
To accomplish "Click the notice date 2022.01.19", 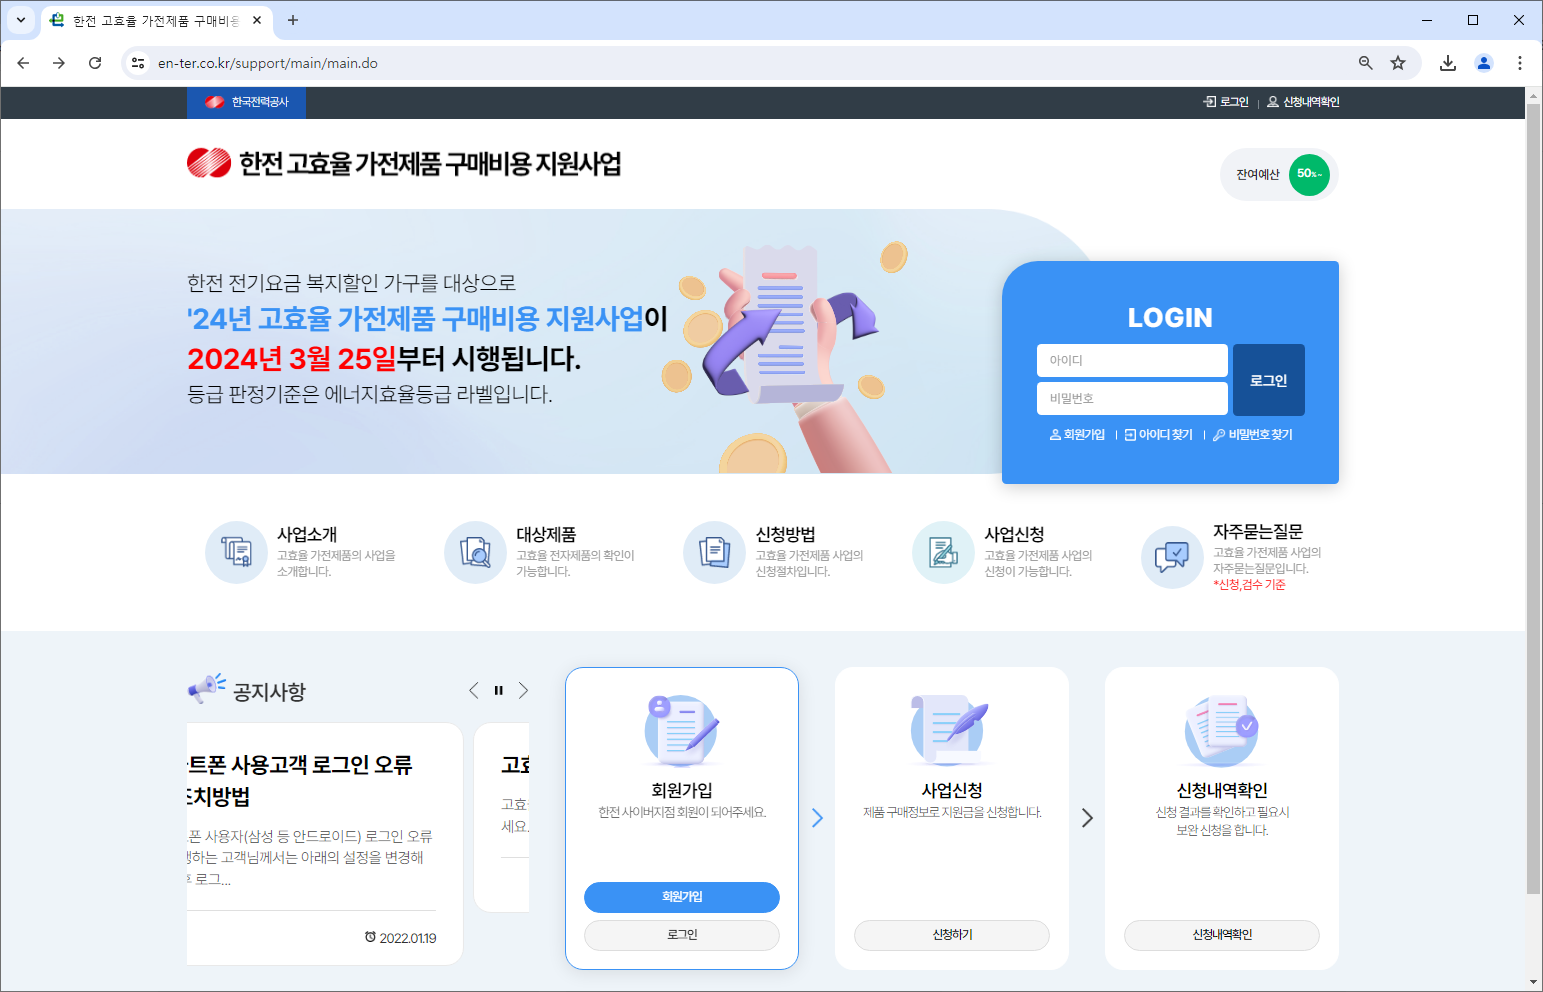I will click(401, 938).
